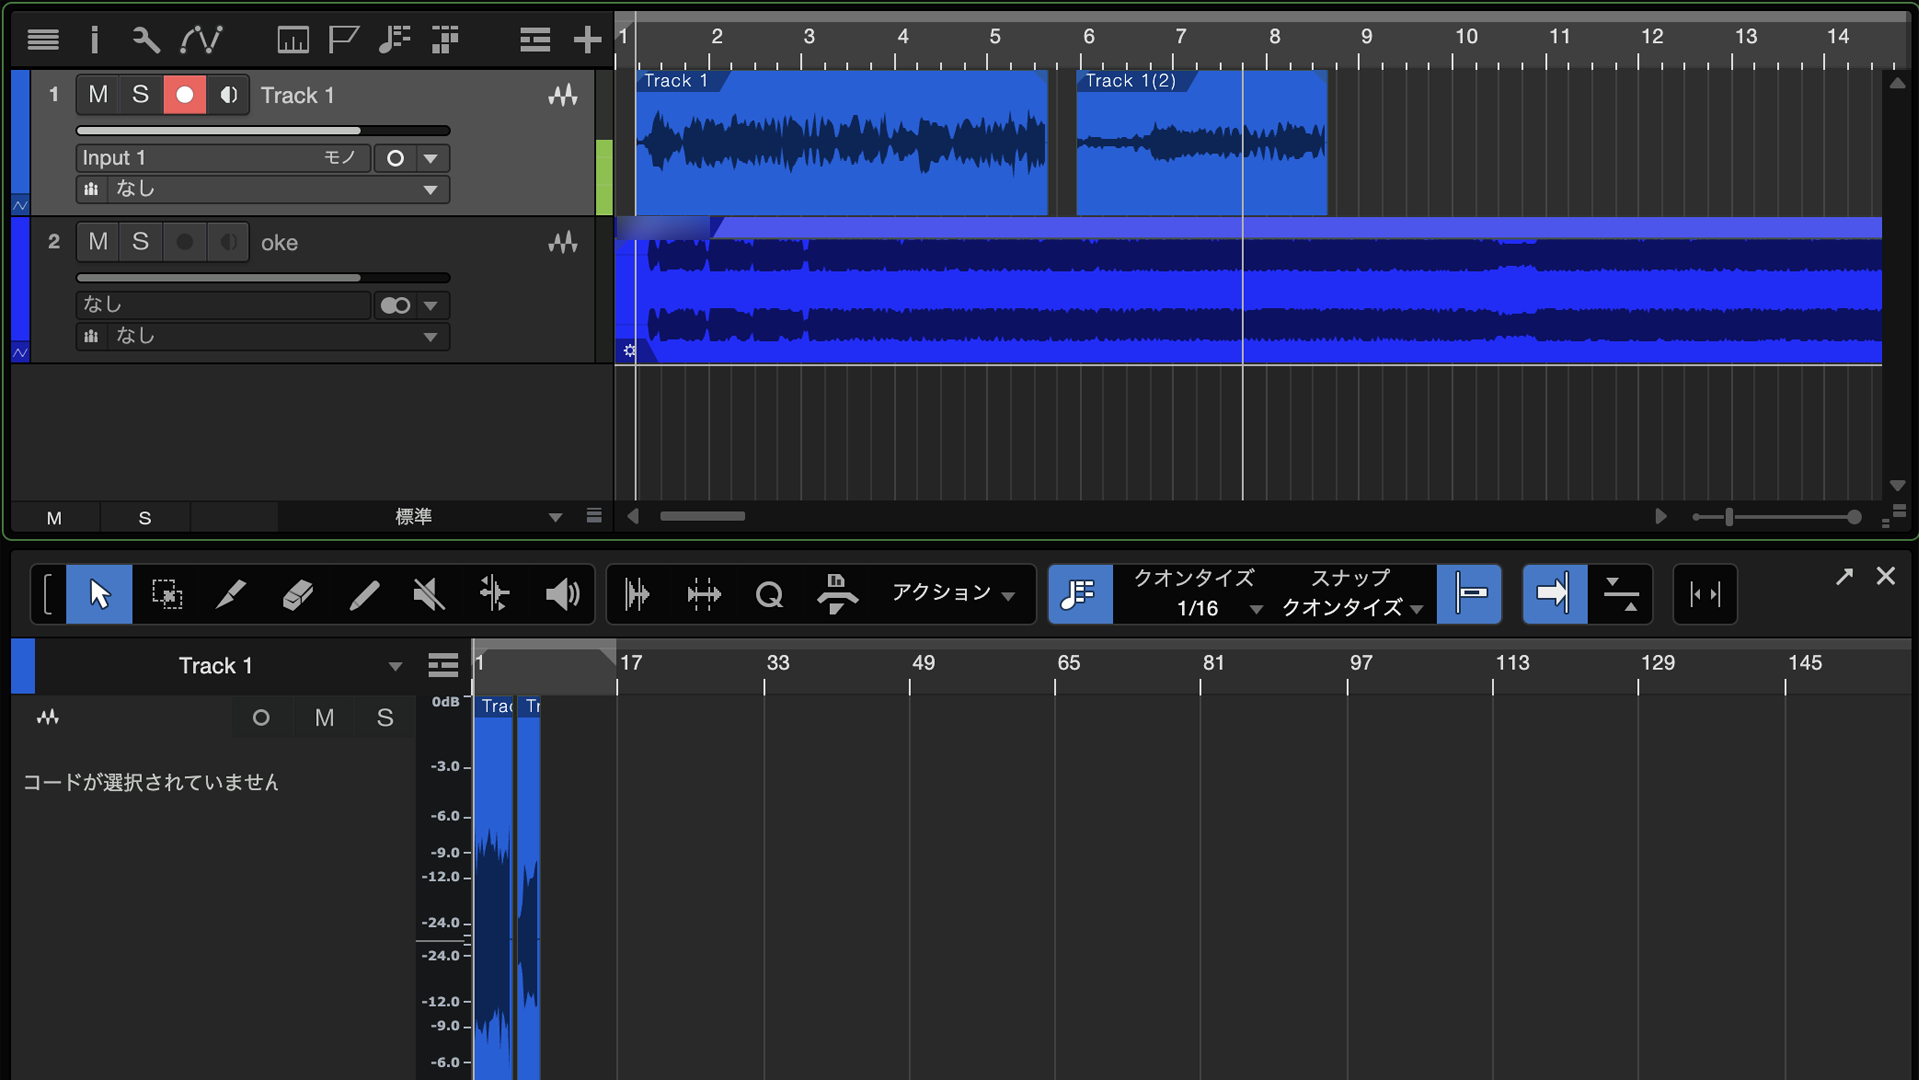Select the Listen speaker tool
This screenshot has width=1919, height=1080.
(x=562, y=594)
